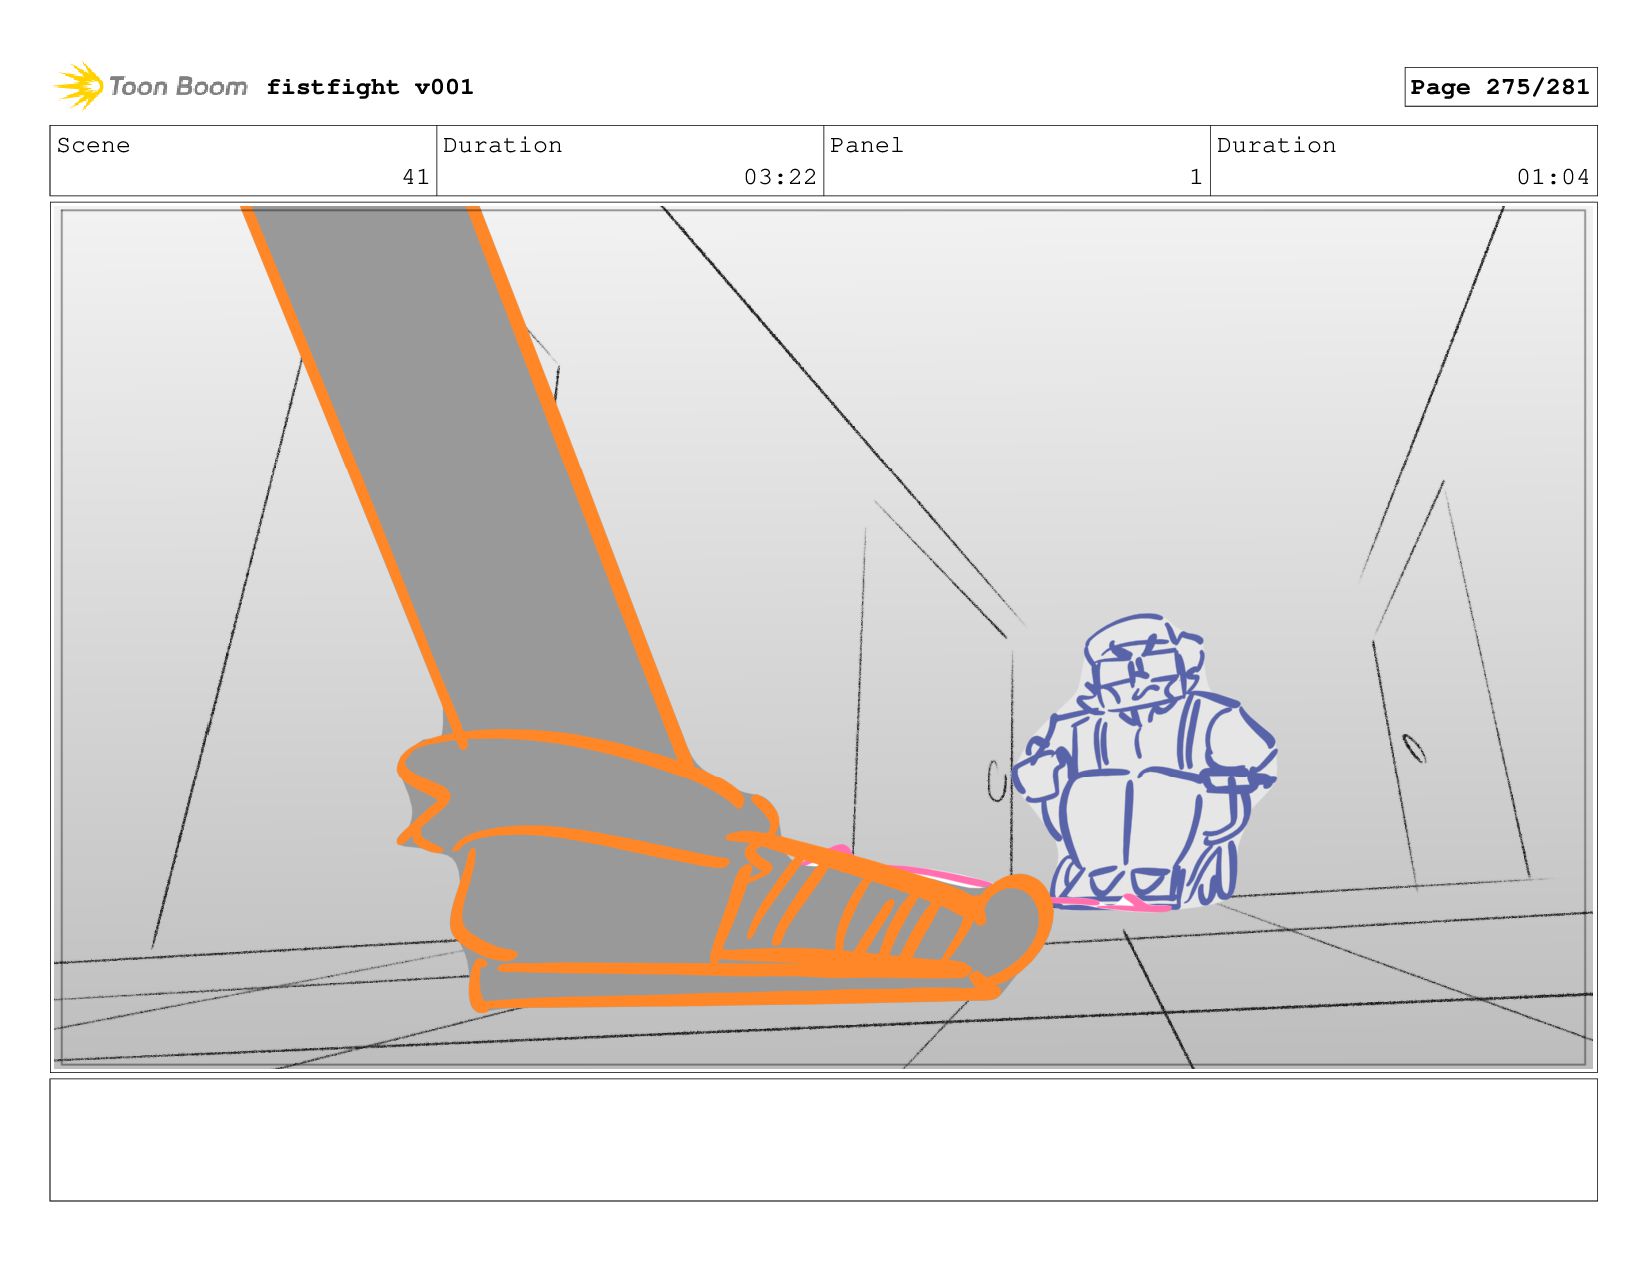
Task: Click the storyboard panel drawing thumbnail
Action: pos(823,637)
